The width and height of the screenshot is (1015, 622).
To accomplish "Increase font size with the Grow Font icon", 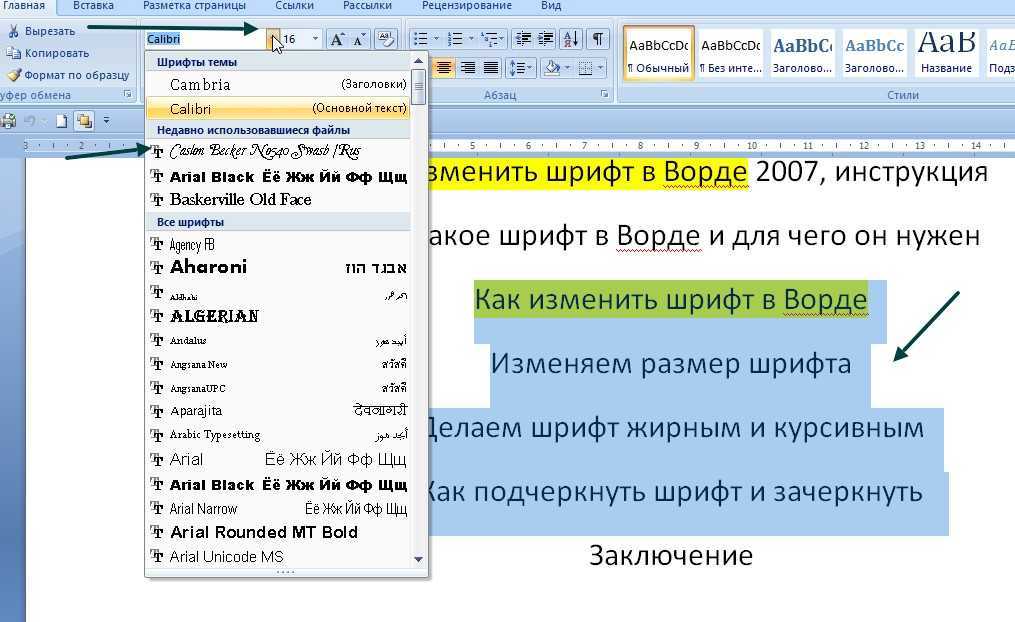I will pyautogui.click(x=337, y=39).
